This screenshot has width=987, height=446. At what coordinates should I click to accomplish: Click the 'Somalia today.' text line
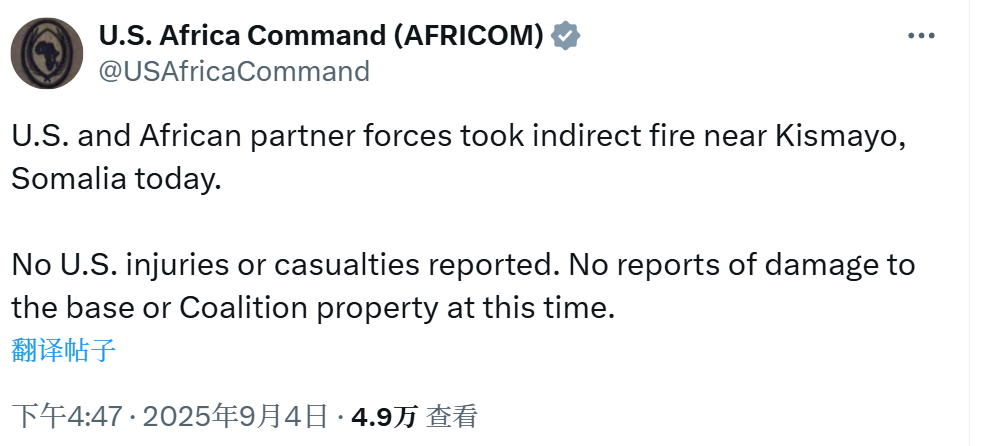coord(117,179)
